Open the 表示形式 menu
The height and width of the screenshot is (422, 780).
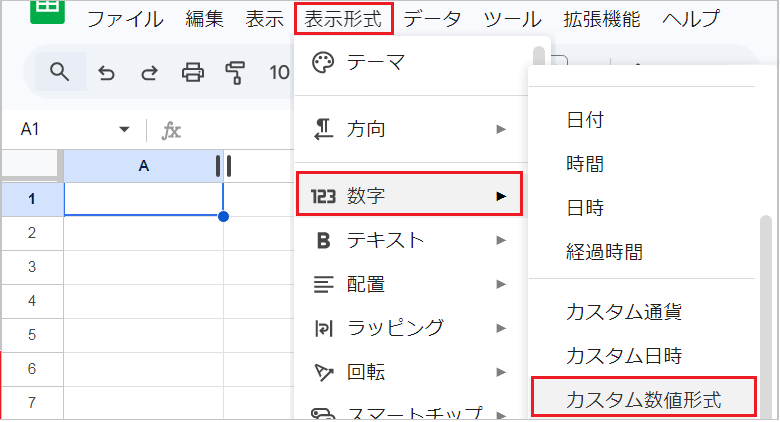pos(343,19)
